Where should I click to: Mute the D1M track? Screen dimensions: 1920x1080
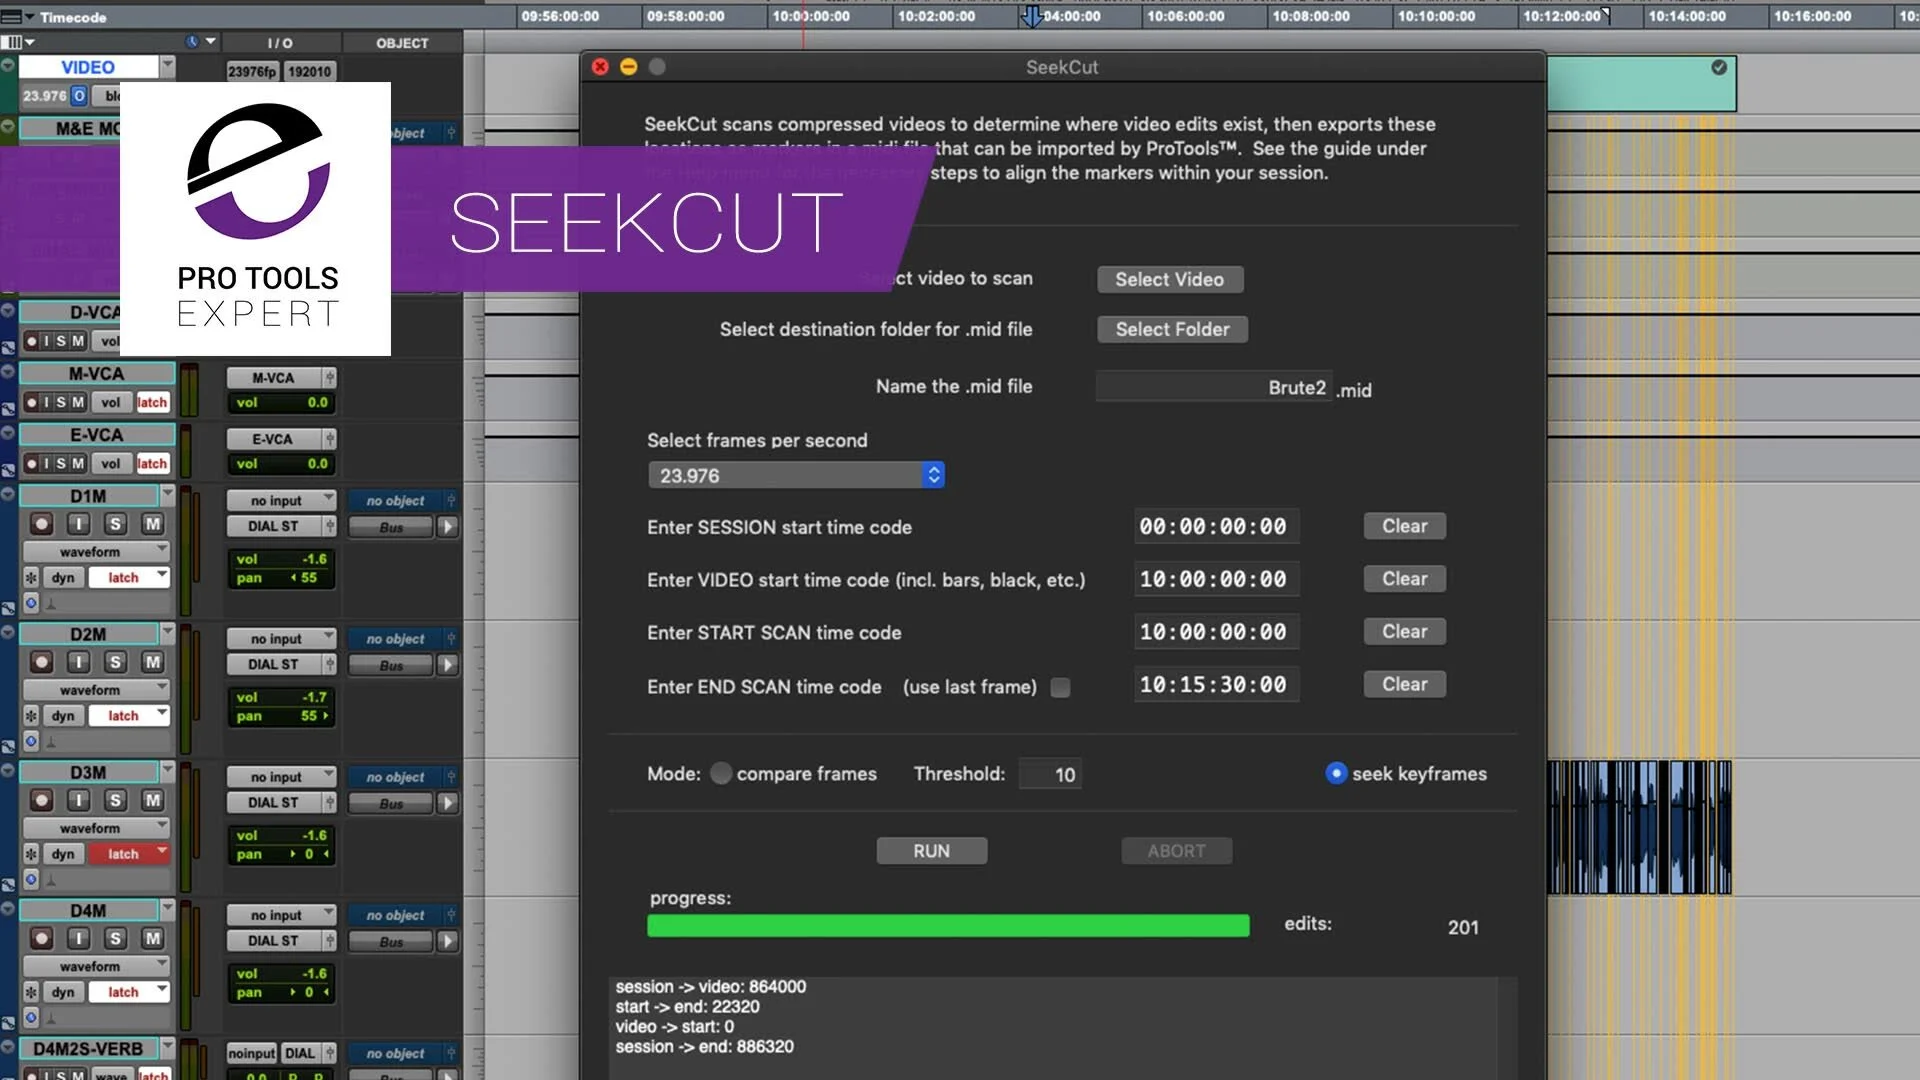(x=153, y=524)
